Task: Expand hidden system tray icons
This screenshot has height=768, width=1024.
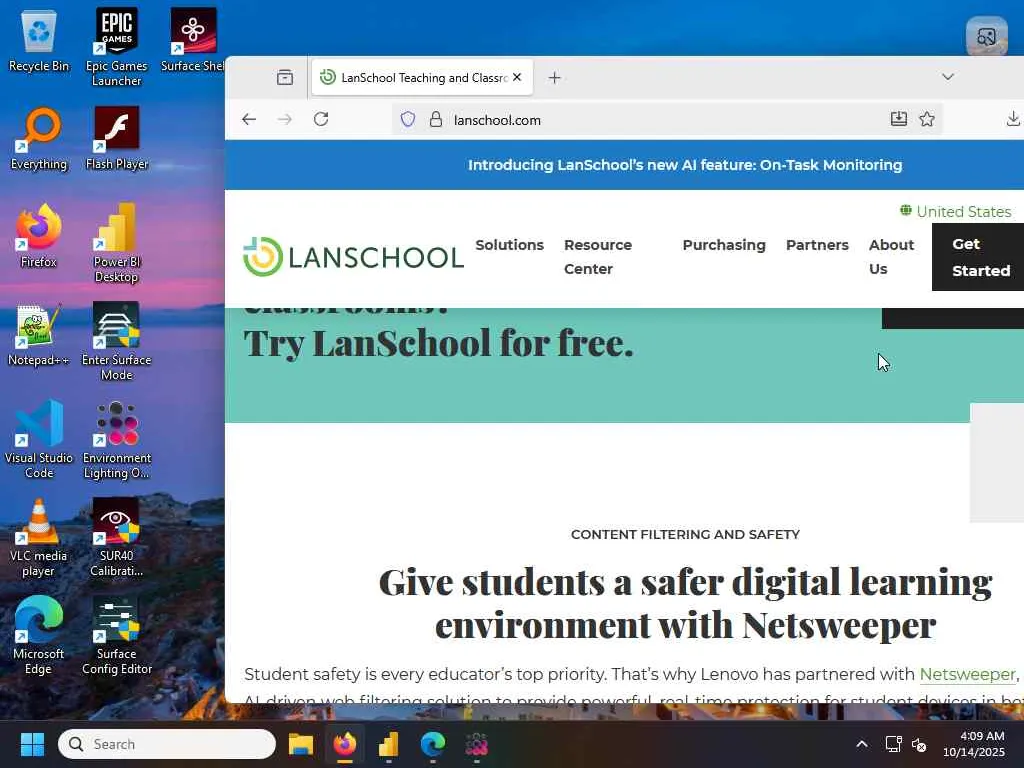Action: pos(862,744)
